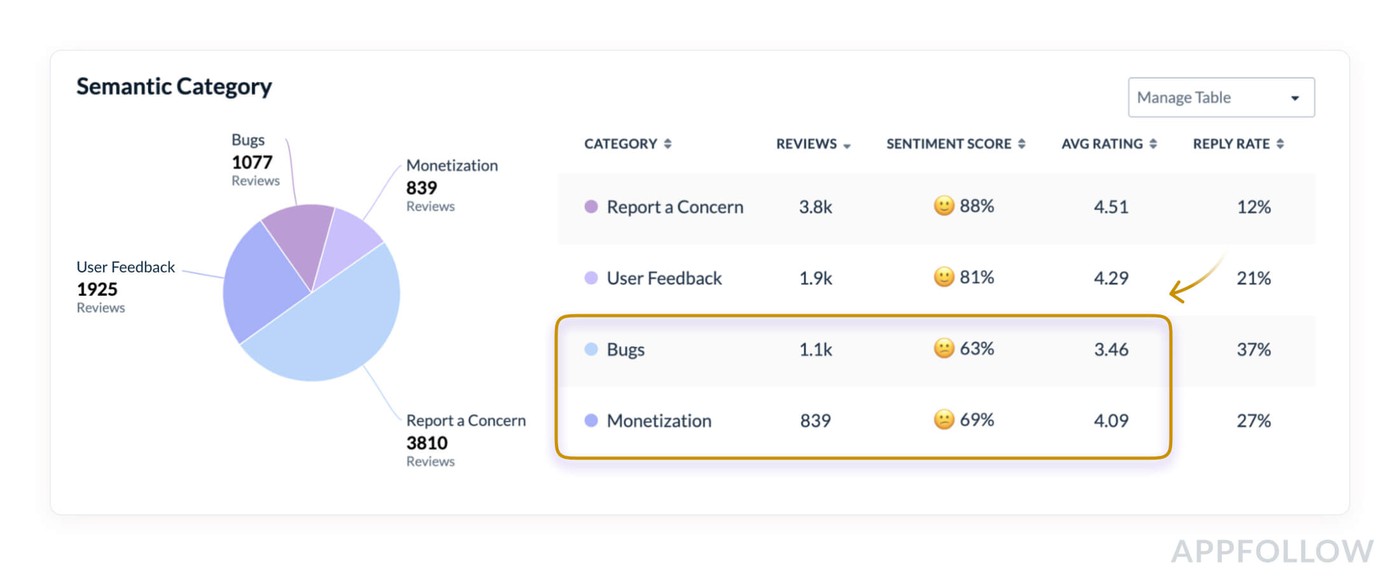The image size is (1400, 588).
Task: Click the Monetization legend color dot
Action: click(x=591, y=421)
